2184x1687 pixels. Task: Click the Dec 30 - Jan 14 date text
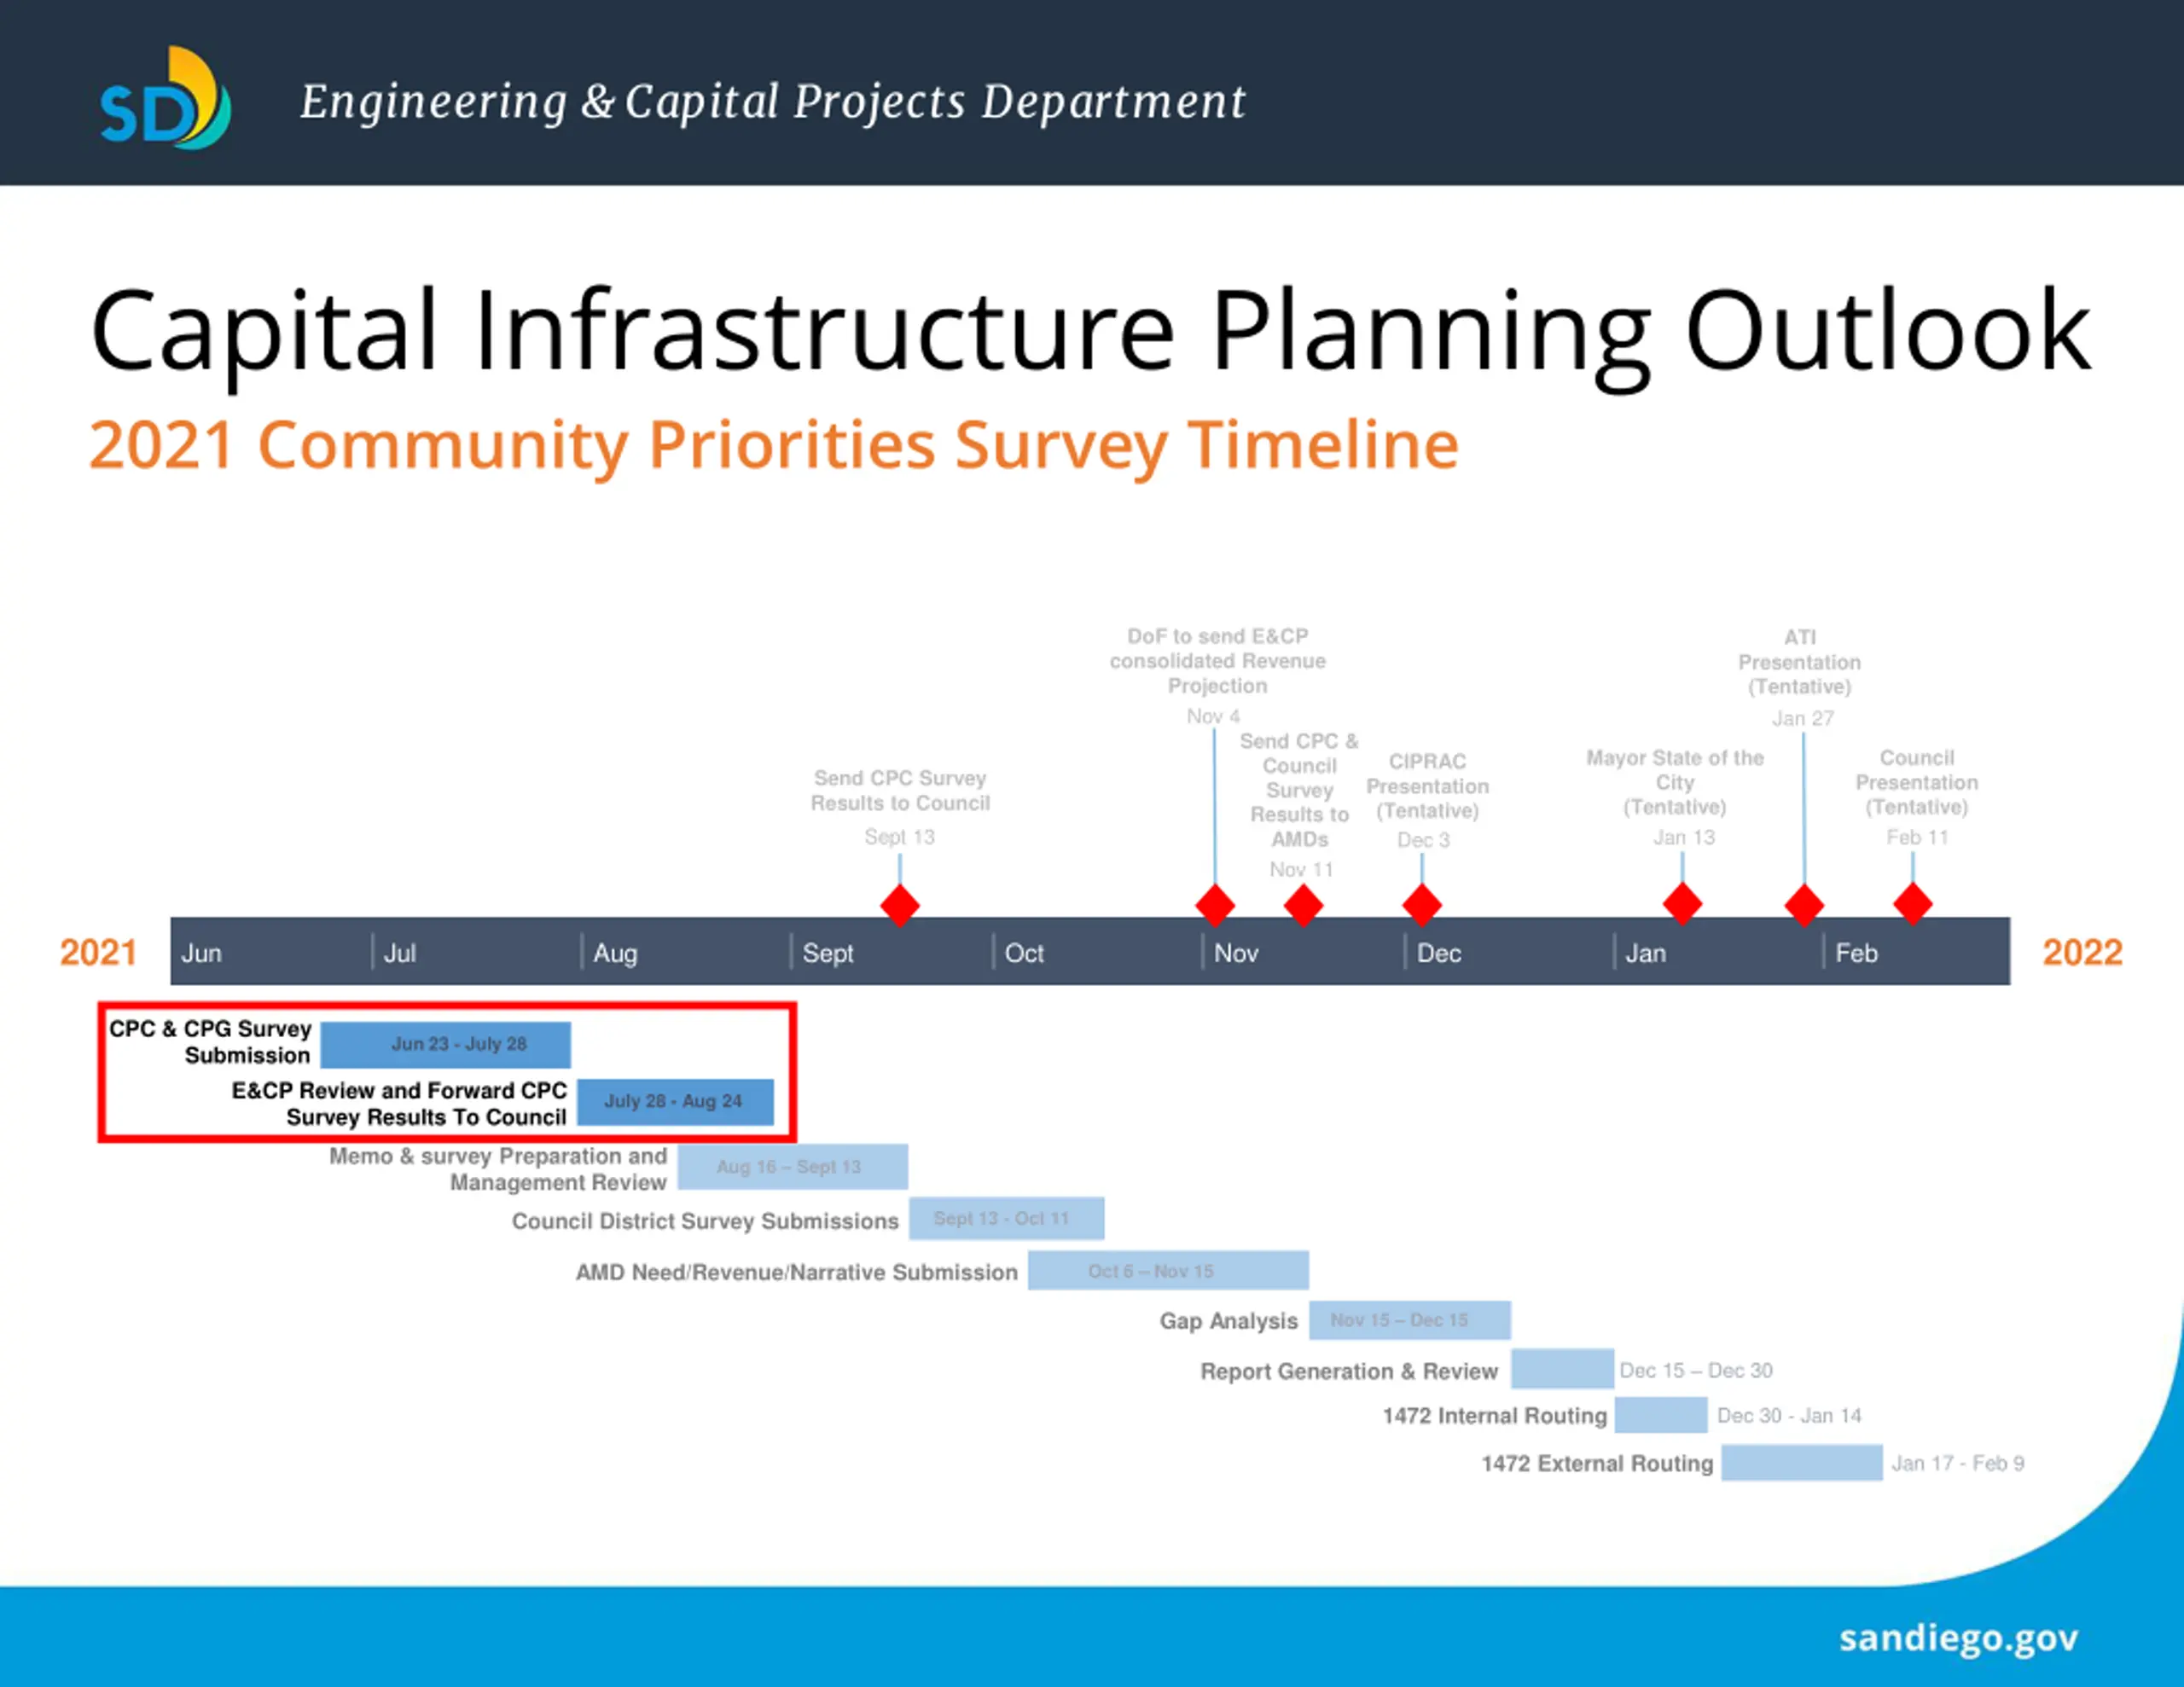coord(1790,1416)
